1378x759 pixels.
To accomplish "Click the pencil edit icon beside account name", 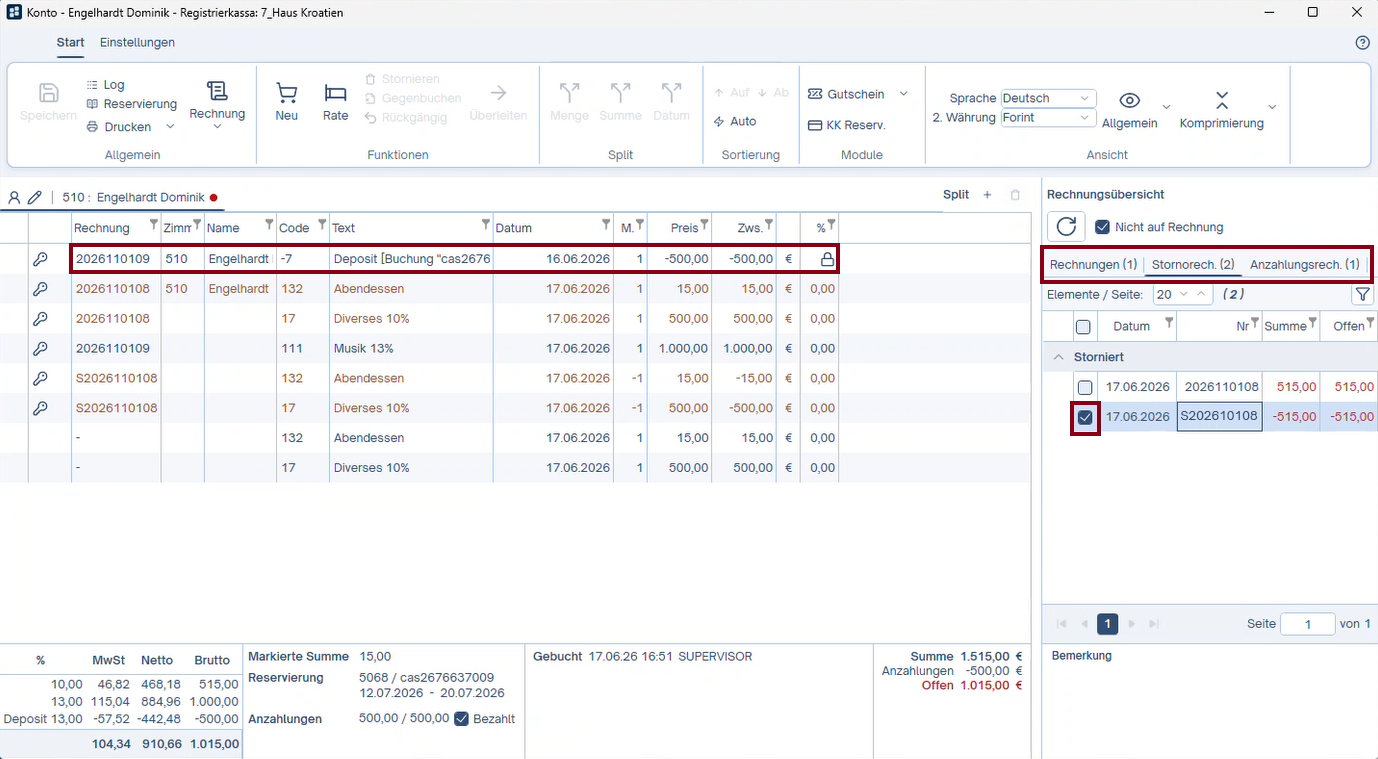I will pyautogui.click(x=34, y=197).
